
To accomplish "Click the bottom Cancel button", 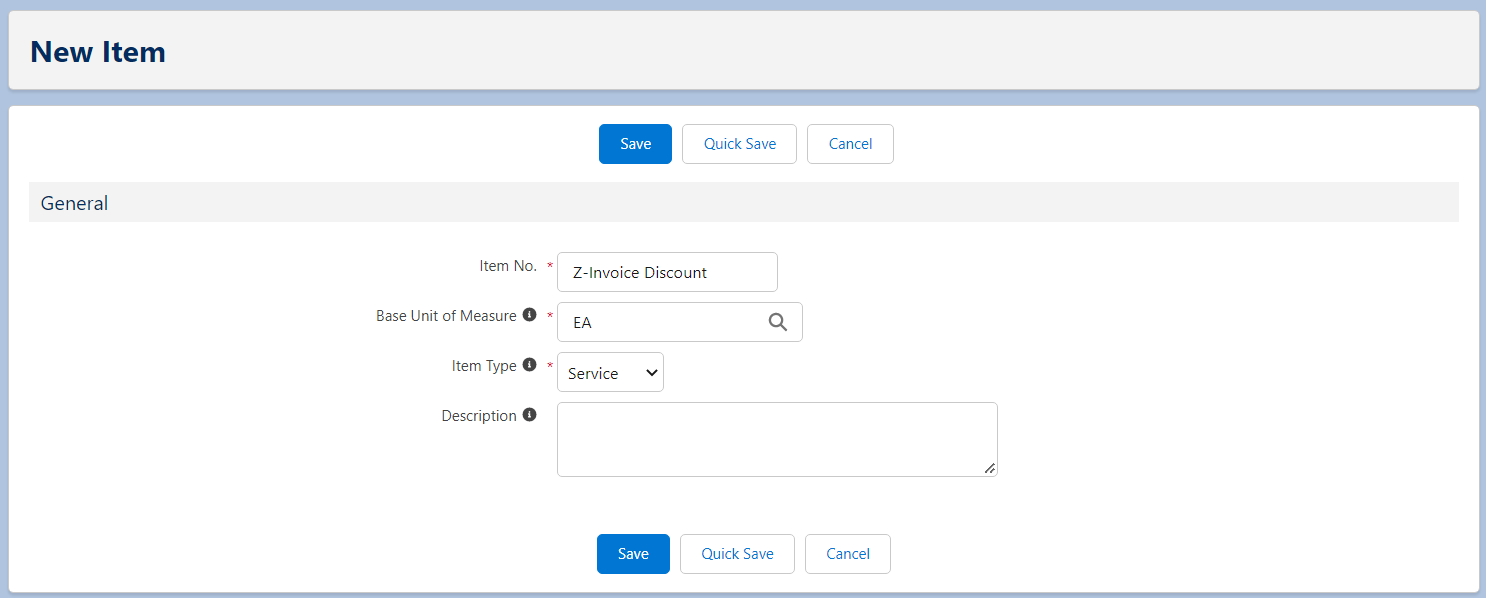I will [x=848, y=554].
